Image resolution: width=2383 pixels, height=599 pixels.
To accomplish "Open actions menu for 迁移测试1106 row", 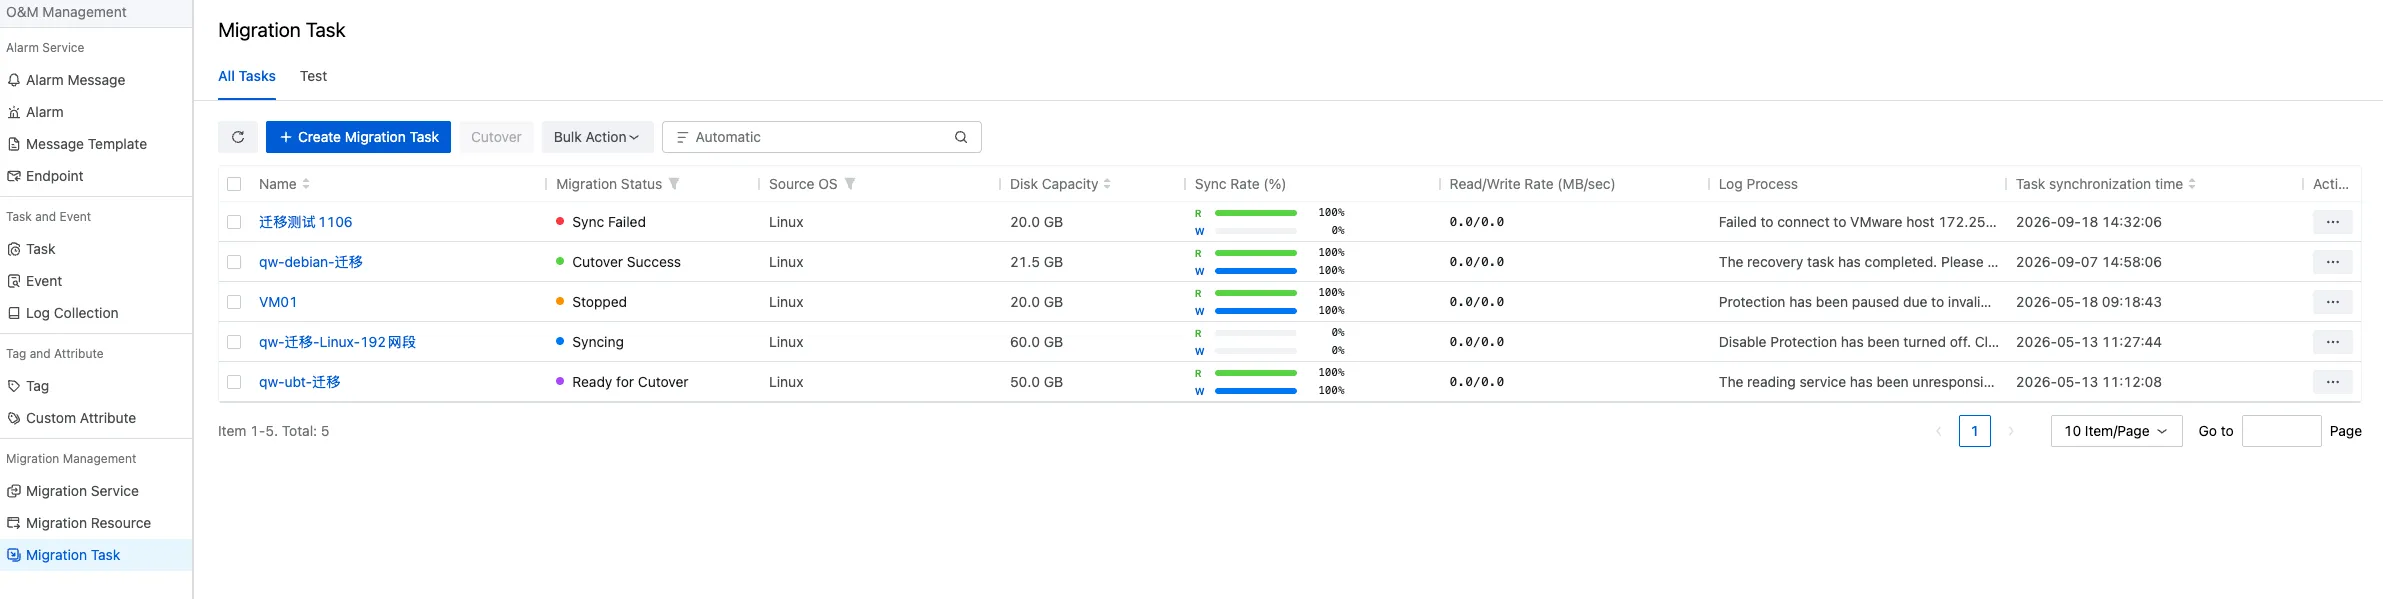I will (x=2333, y=222).
